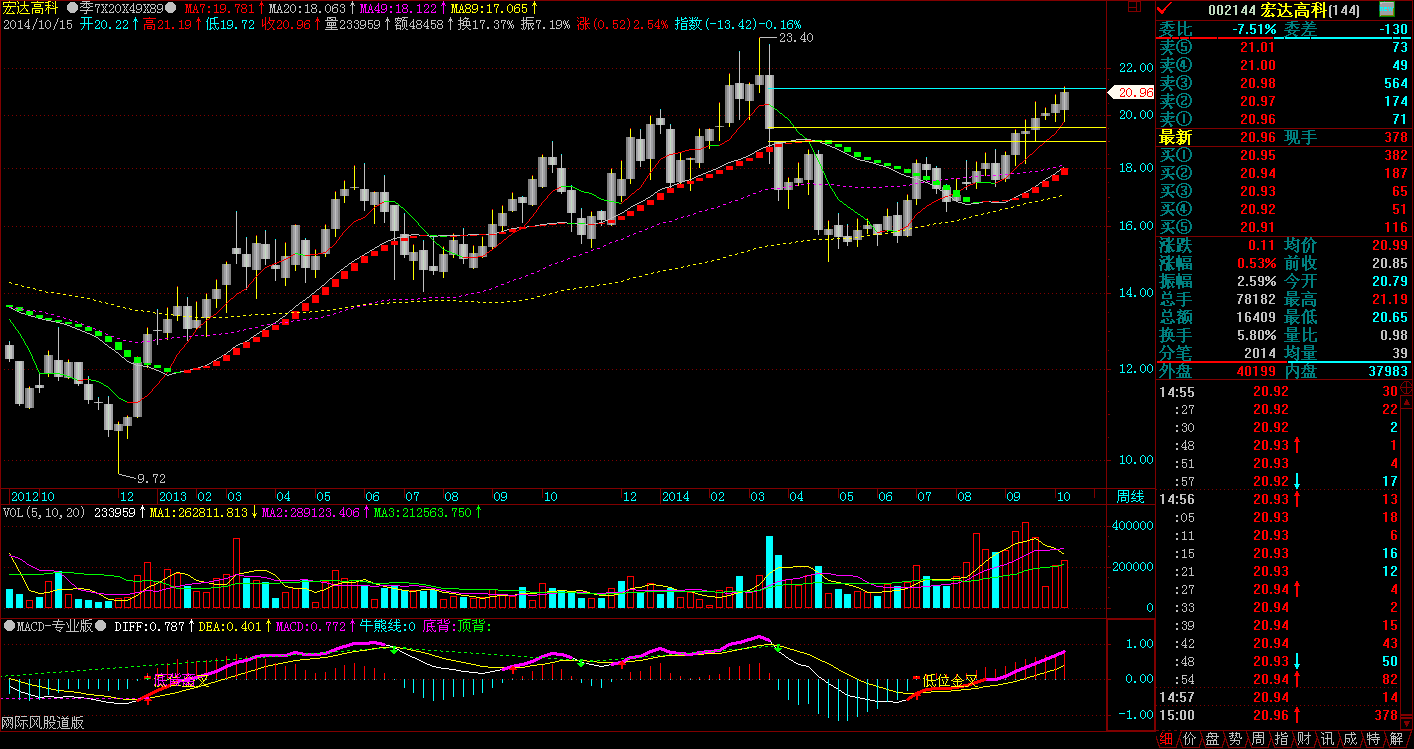Viewport: 1414px width, 749px height.
Task: Open the green 'new' icon
Action: (1387, 9)
